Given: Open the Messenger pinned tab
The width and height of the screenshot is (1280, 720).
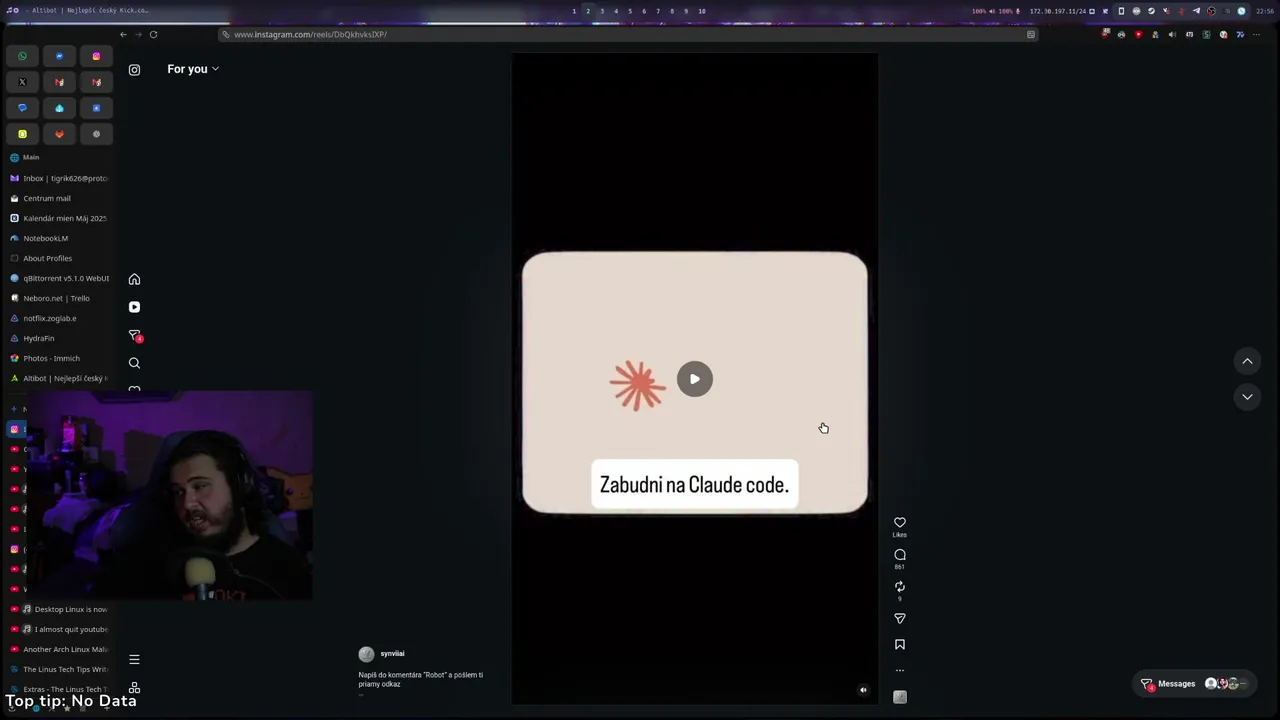Looking at the screenshot, I should tap(59, 56).
